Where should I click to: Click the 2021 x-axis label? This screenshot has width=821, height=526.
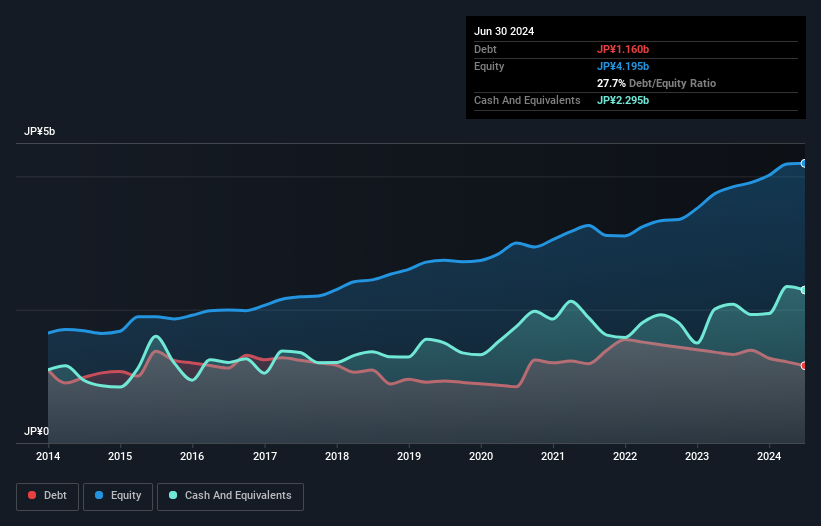[553, 456]
